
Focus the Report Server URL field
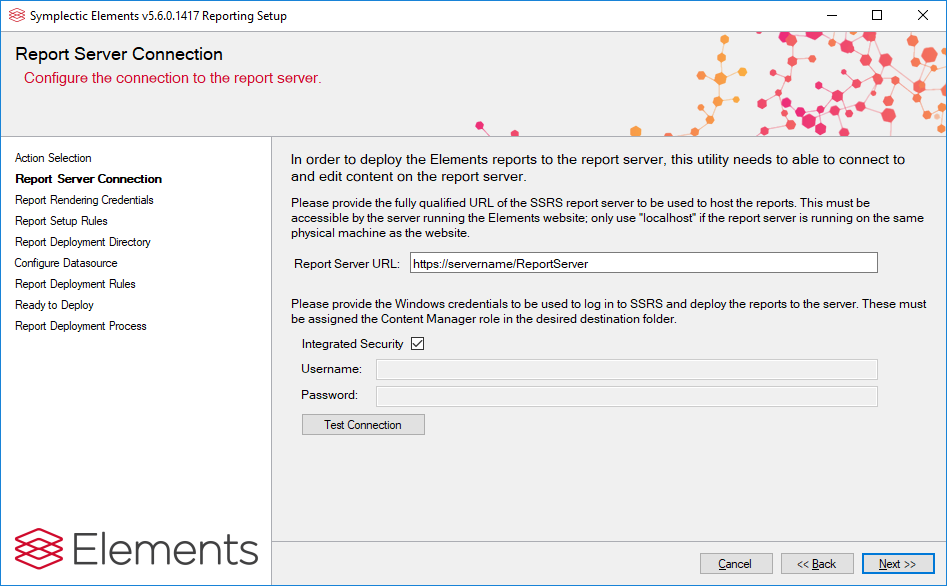[x=643, y=263]
